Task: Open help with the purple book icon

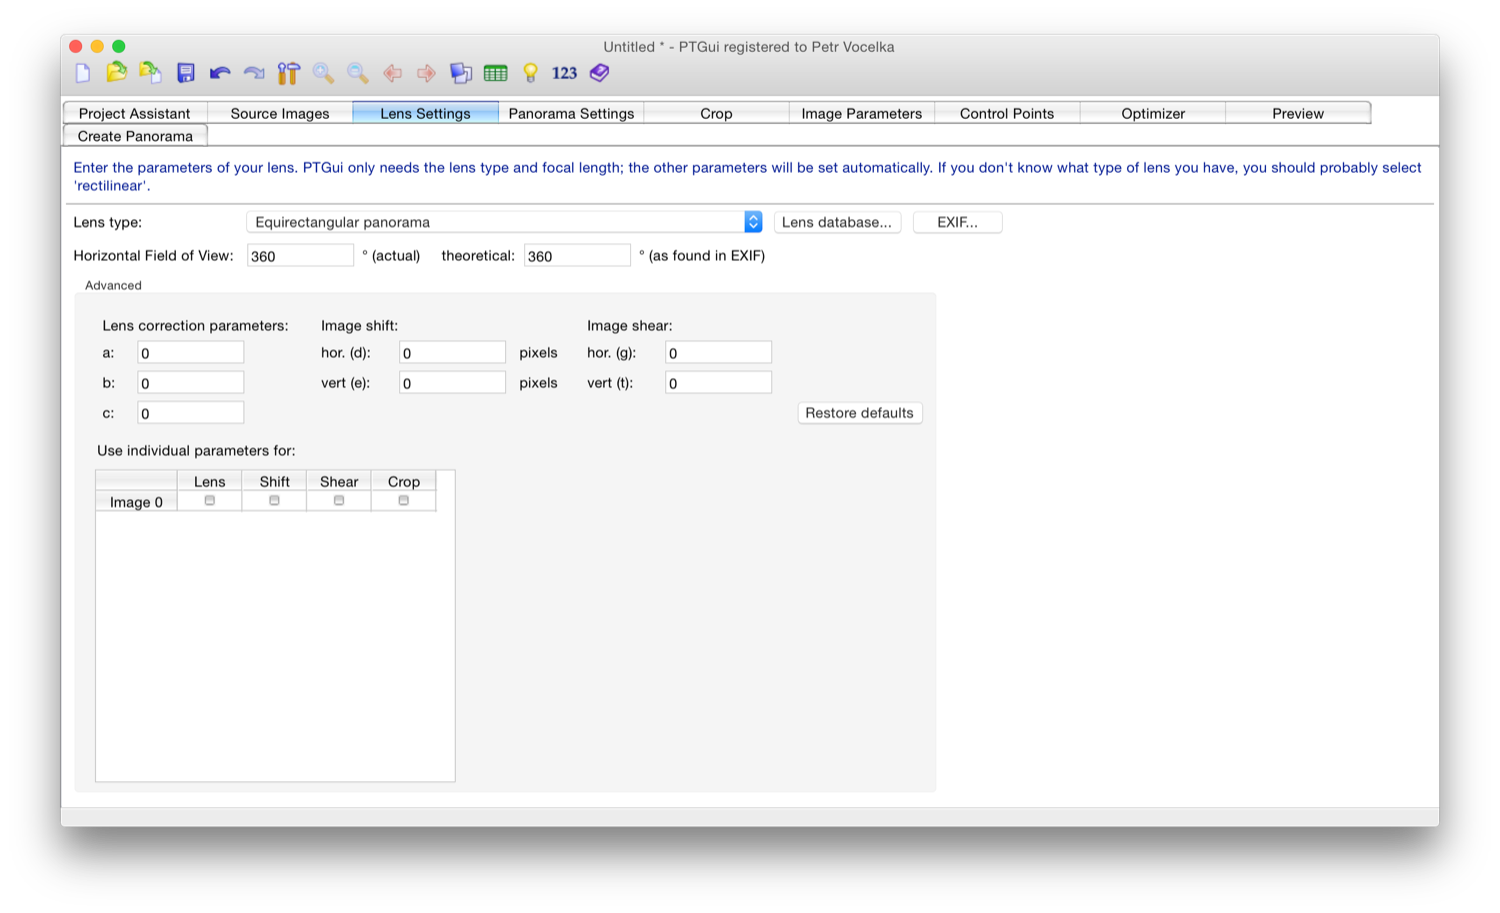Action: pos(599,73)
